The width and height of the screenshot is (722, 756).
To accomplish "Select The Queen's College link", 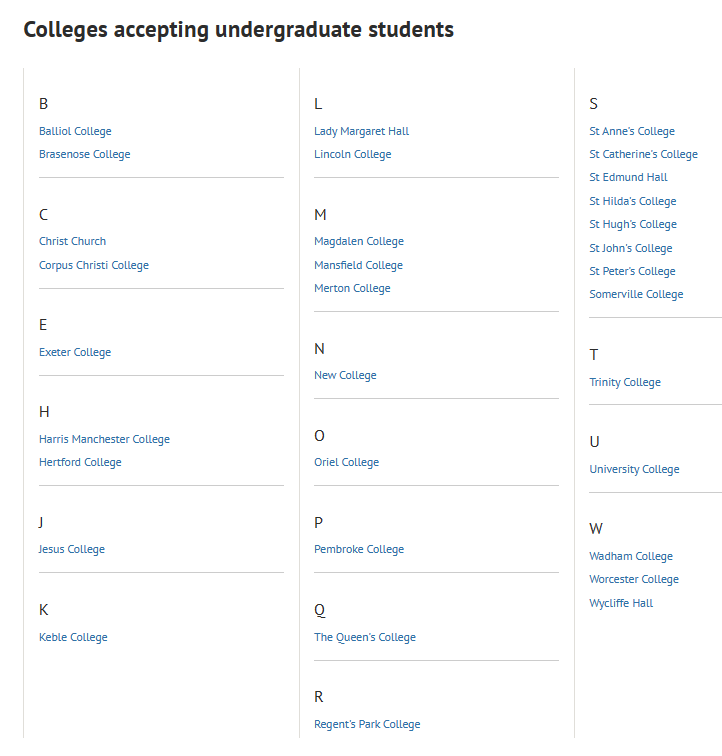I will [x=365, y=637].
